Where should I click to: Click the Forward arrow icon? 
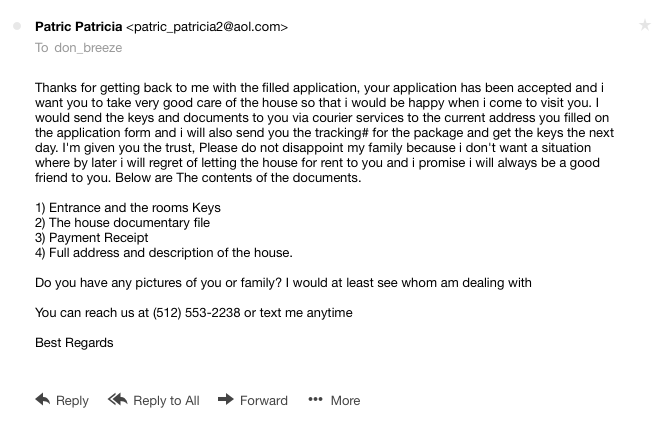(226, 400)
